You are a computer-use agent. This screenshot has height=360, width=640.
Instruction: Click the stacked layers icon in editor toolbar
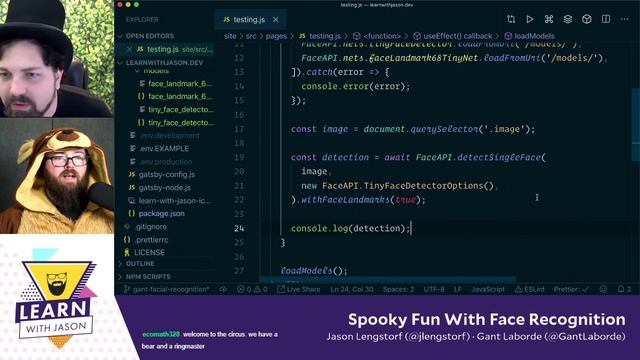[568, 19]
